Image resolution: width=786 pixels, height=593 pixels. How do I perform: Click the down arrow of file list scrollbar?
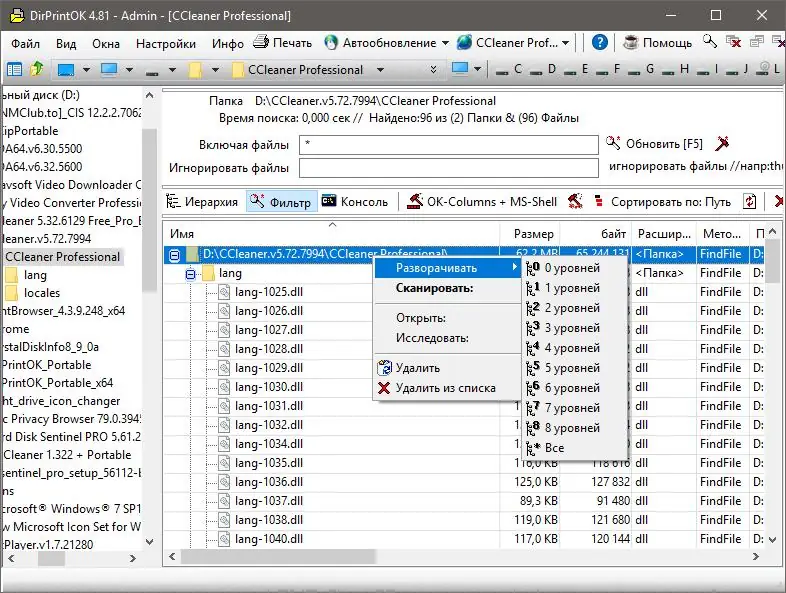point(772,540)
